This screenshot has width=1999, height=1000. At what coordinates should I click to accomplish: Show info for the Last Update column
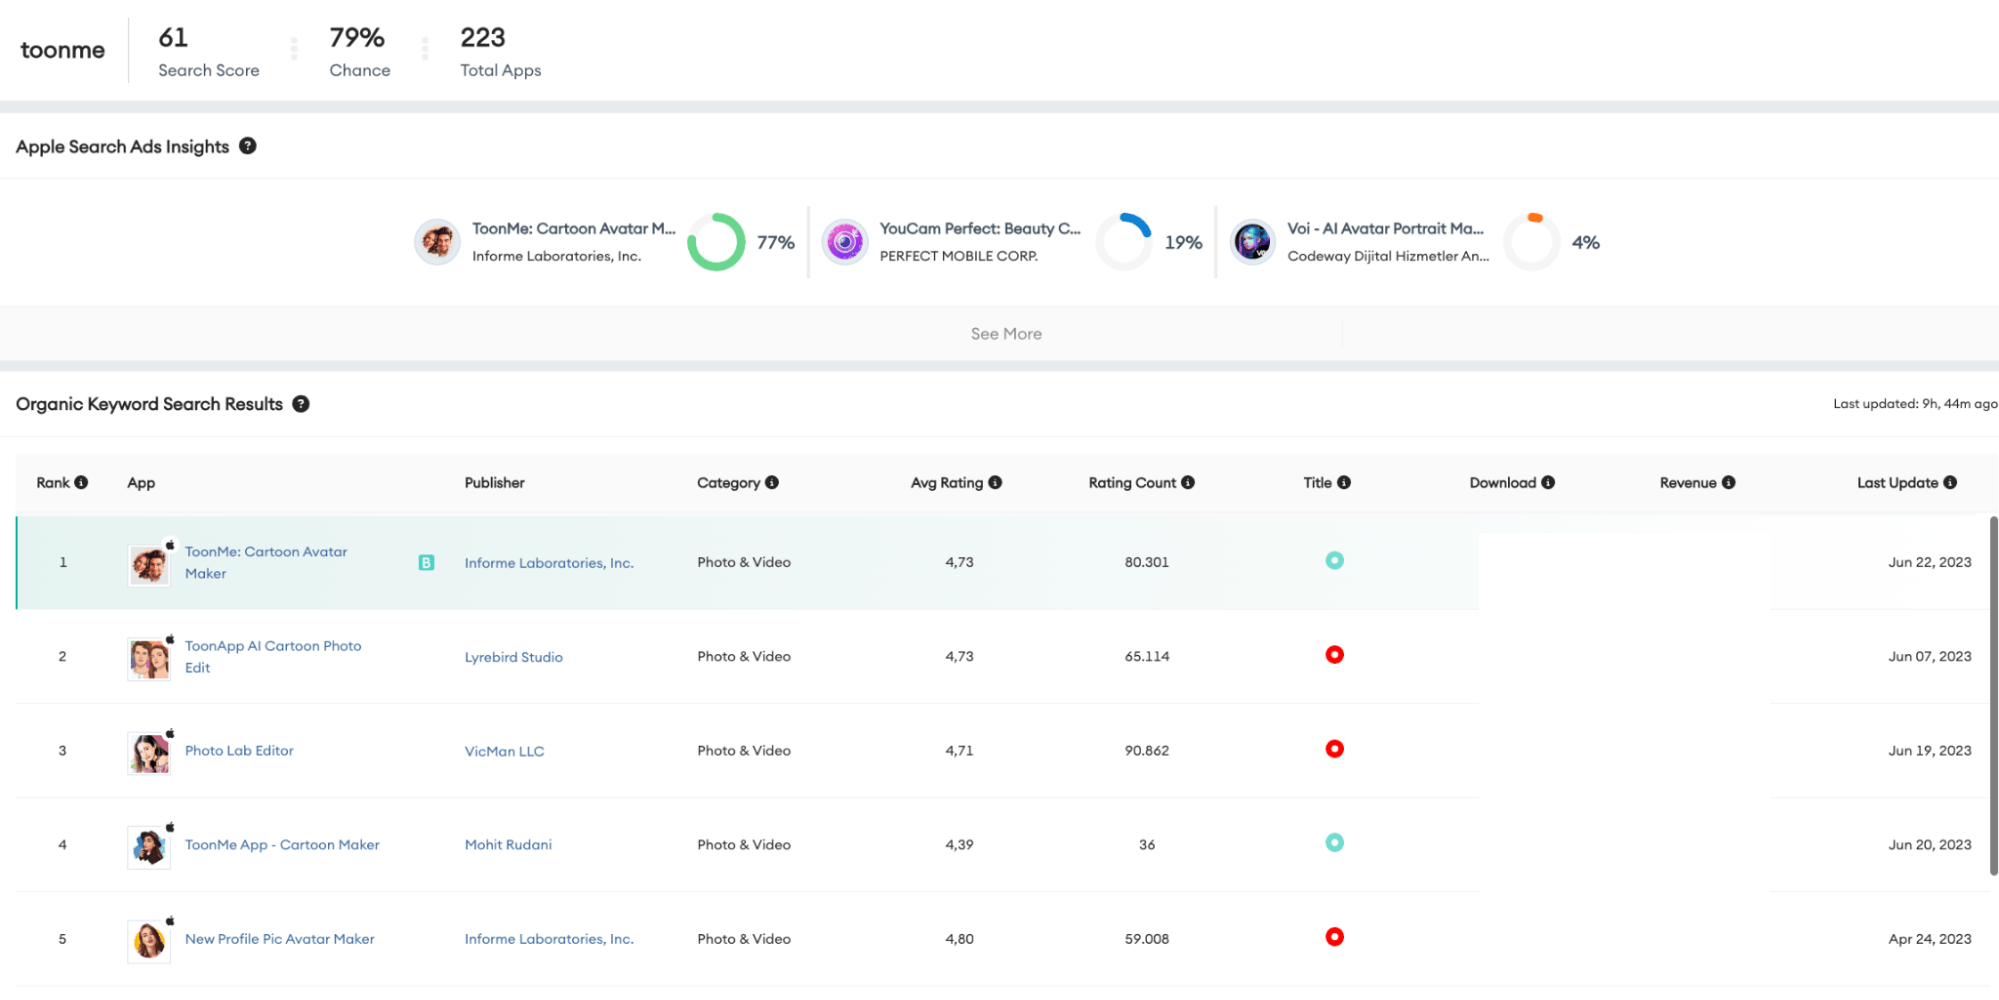pyautogui.click(x=1950, y=482)
